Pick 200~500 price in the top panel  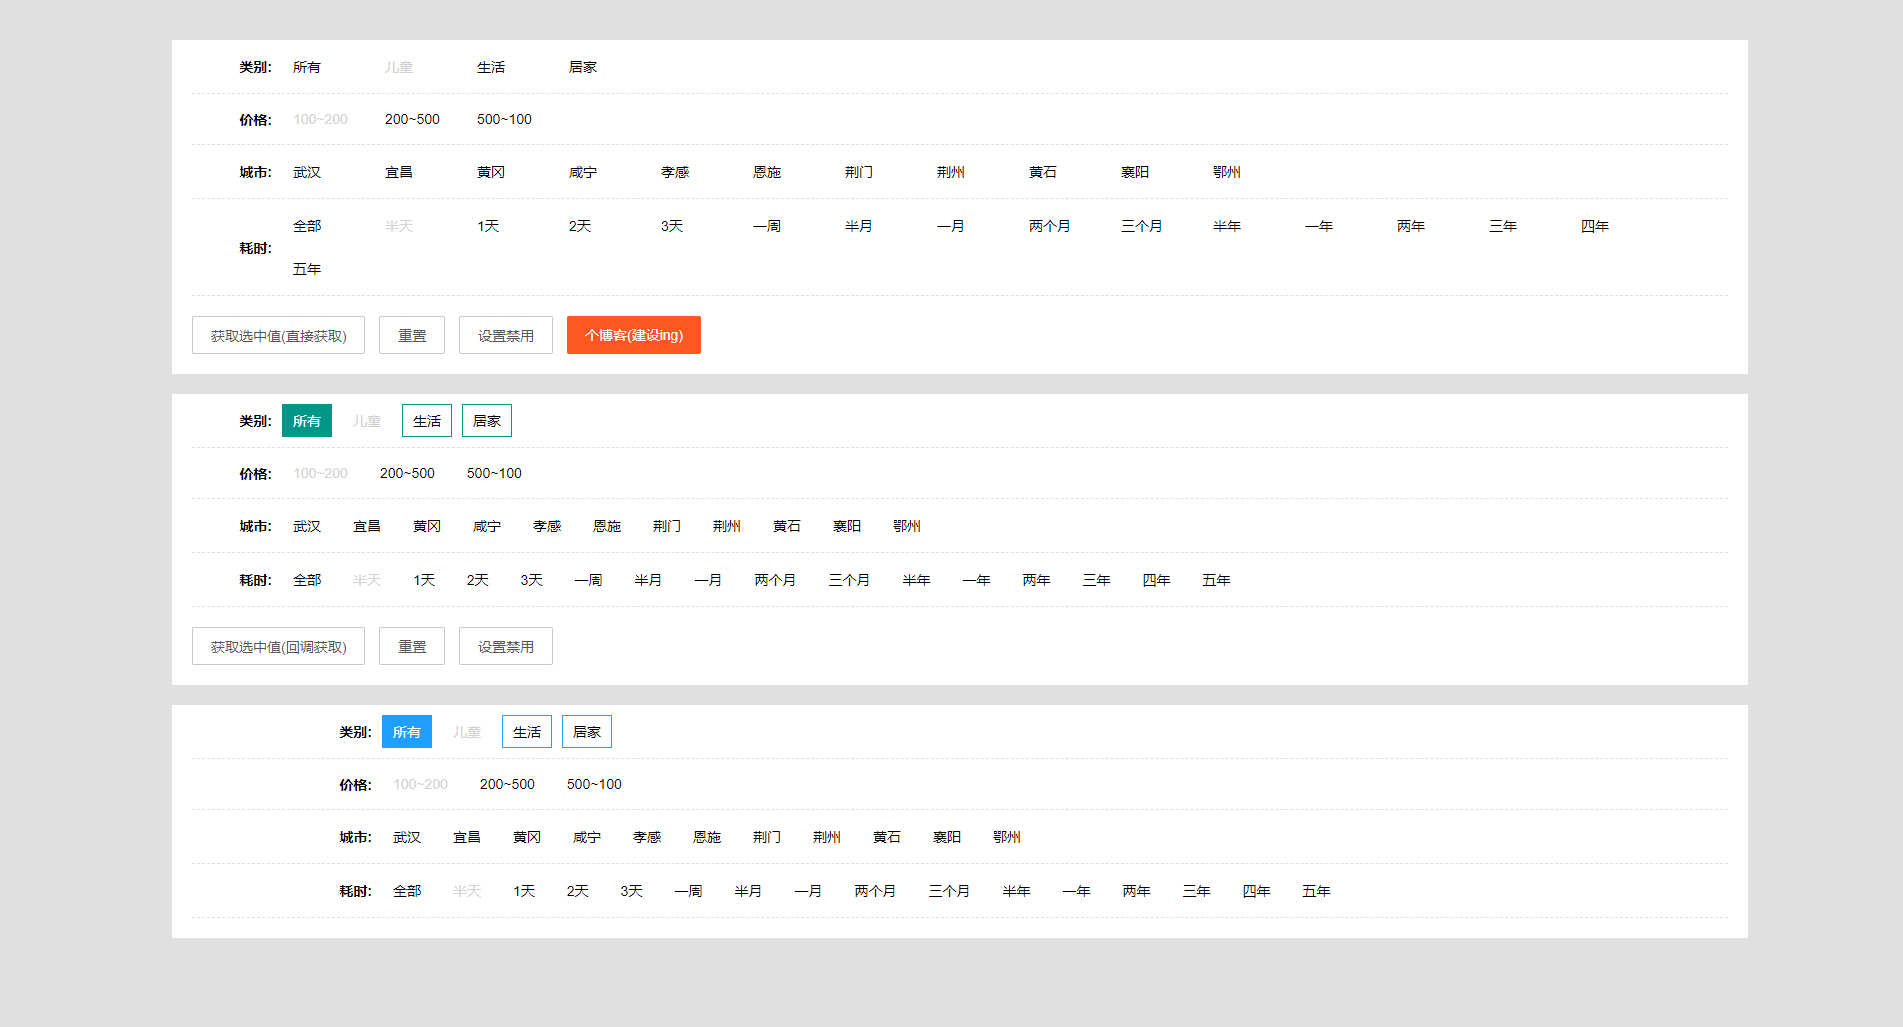click(x=412, y=119)
